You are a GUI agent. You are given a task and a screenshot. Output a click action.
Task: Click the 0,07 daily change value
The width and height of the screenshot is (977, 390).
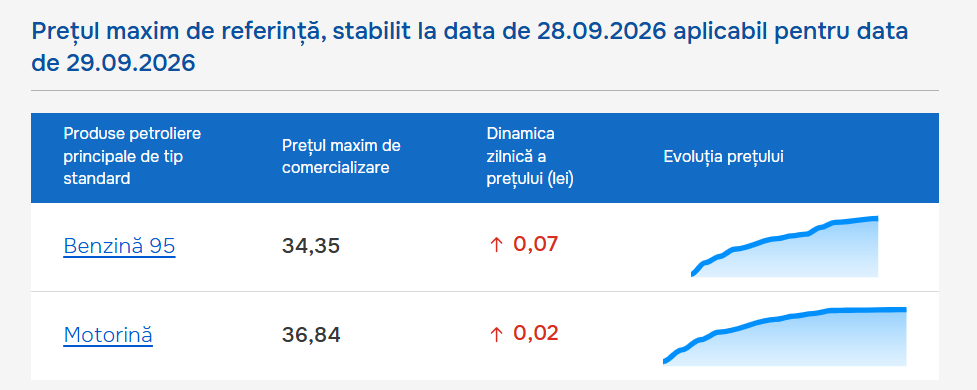pos(536,244)
